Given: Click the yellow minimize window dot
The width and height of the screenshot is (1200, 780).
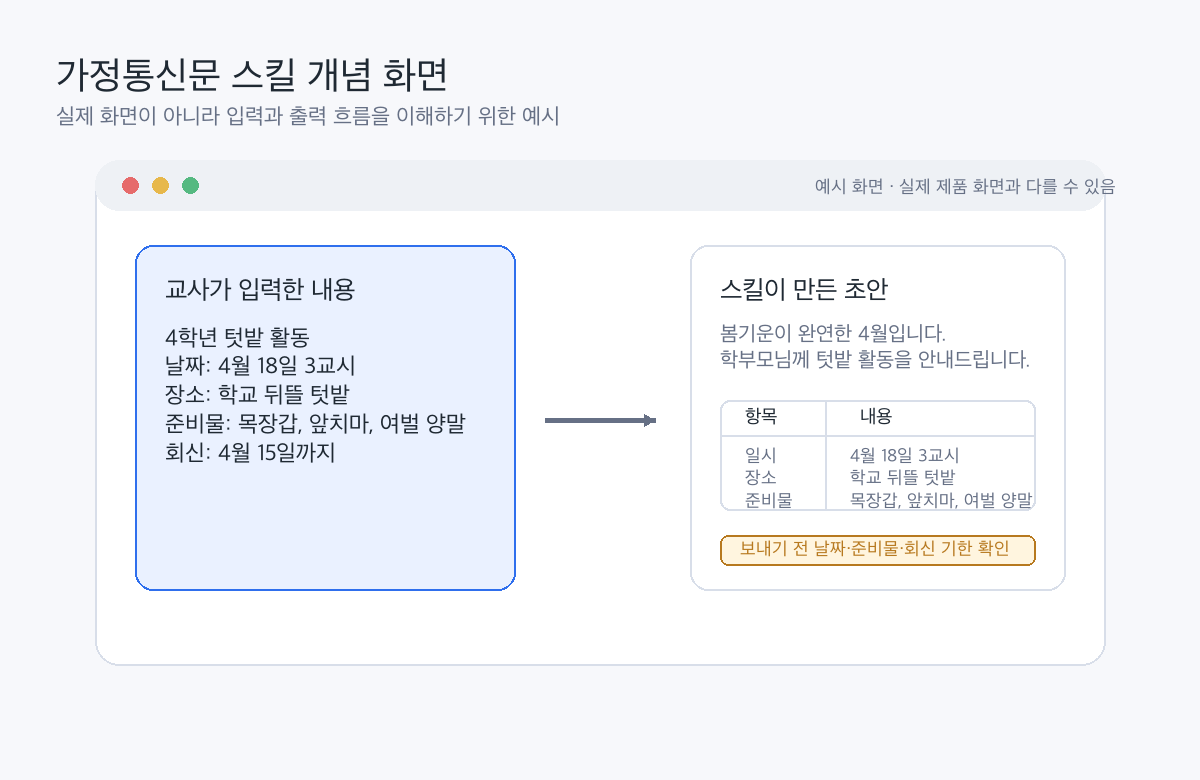Looking at the screenshot, I should click(x=160, y=185).
